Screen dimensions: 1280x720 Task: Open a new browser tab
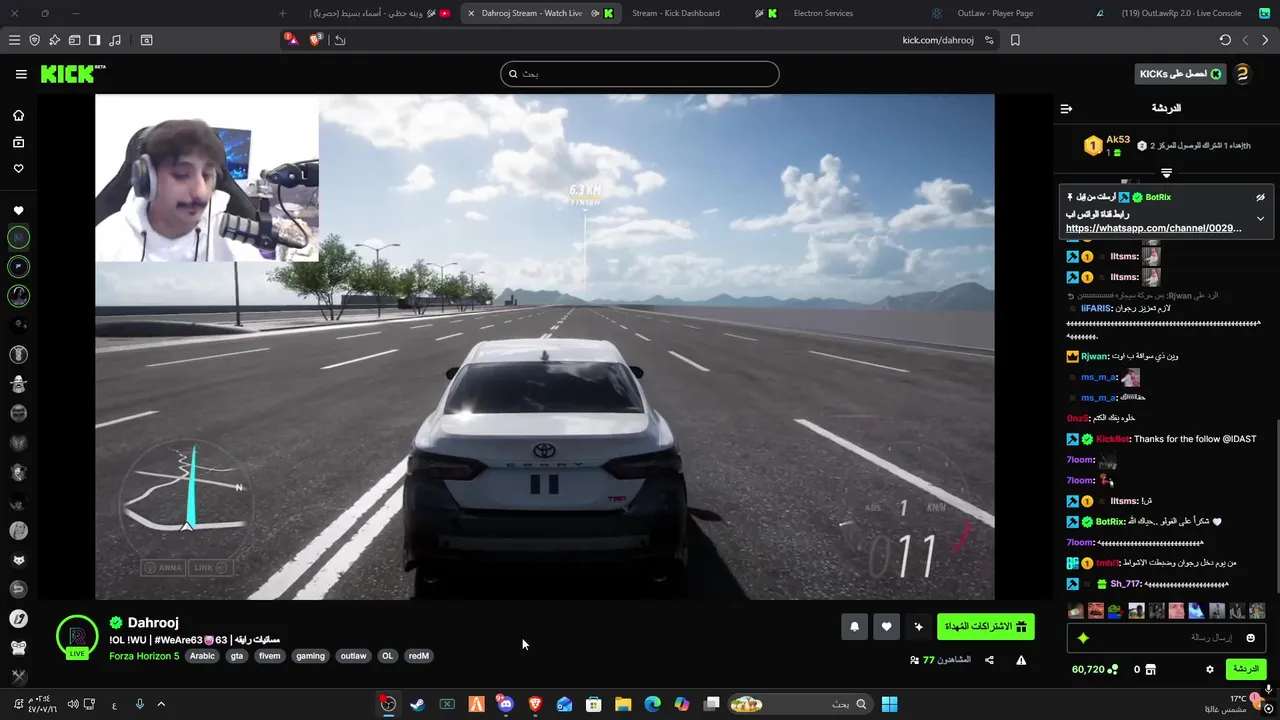pos(283,13)
